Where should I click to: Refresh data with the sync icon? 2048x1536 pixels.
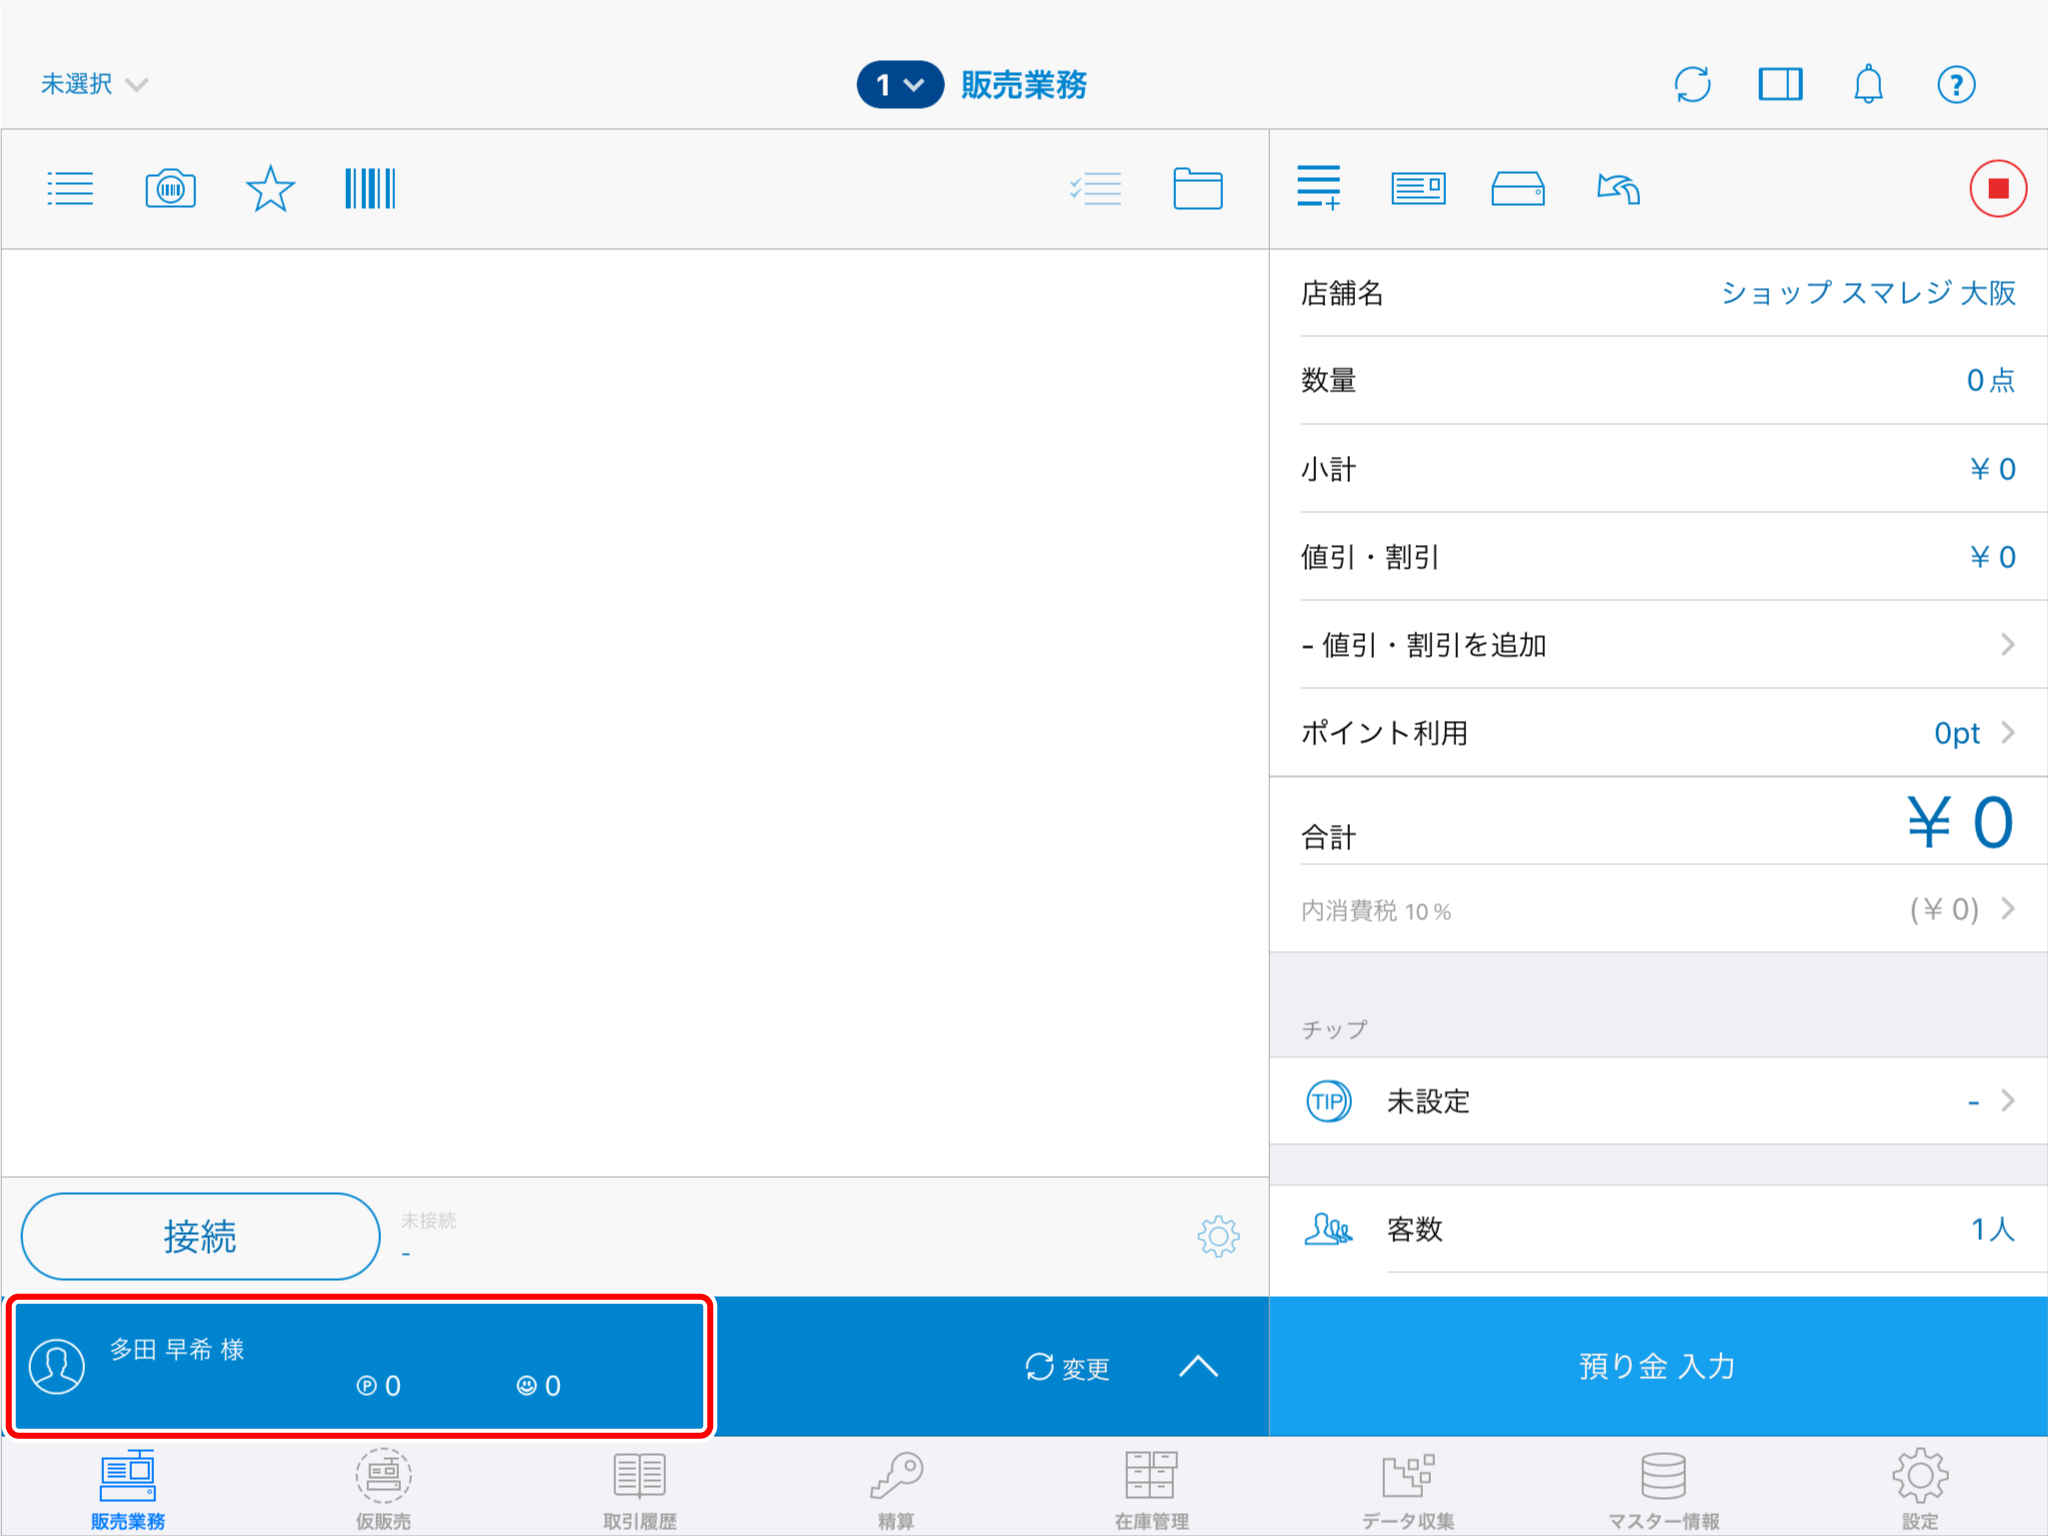1692,84
